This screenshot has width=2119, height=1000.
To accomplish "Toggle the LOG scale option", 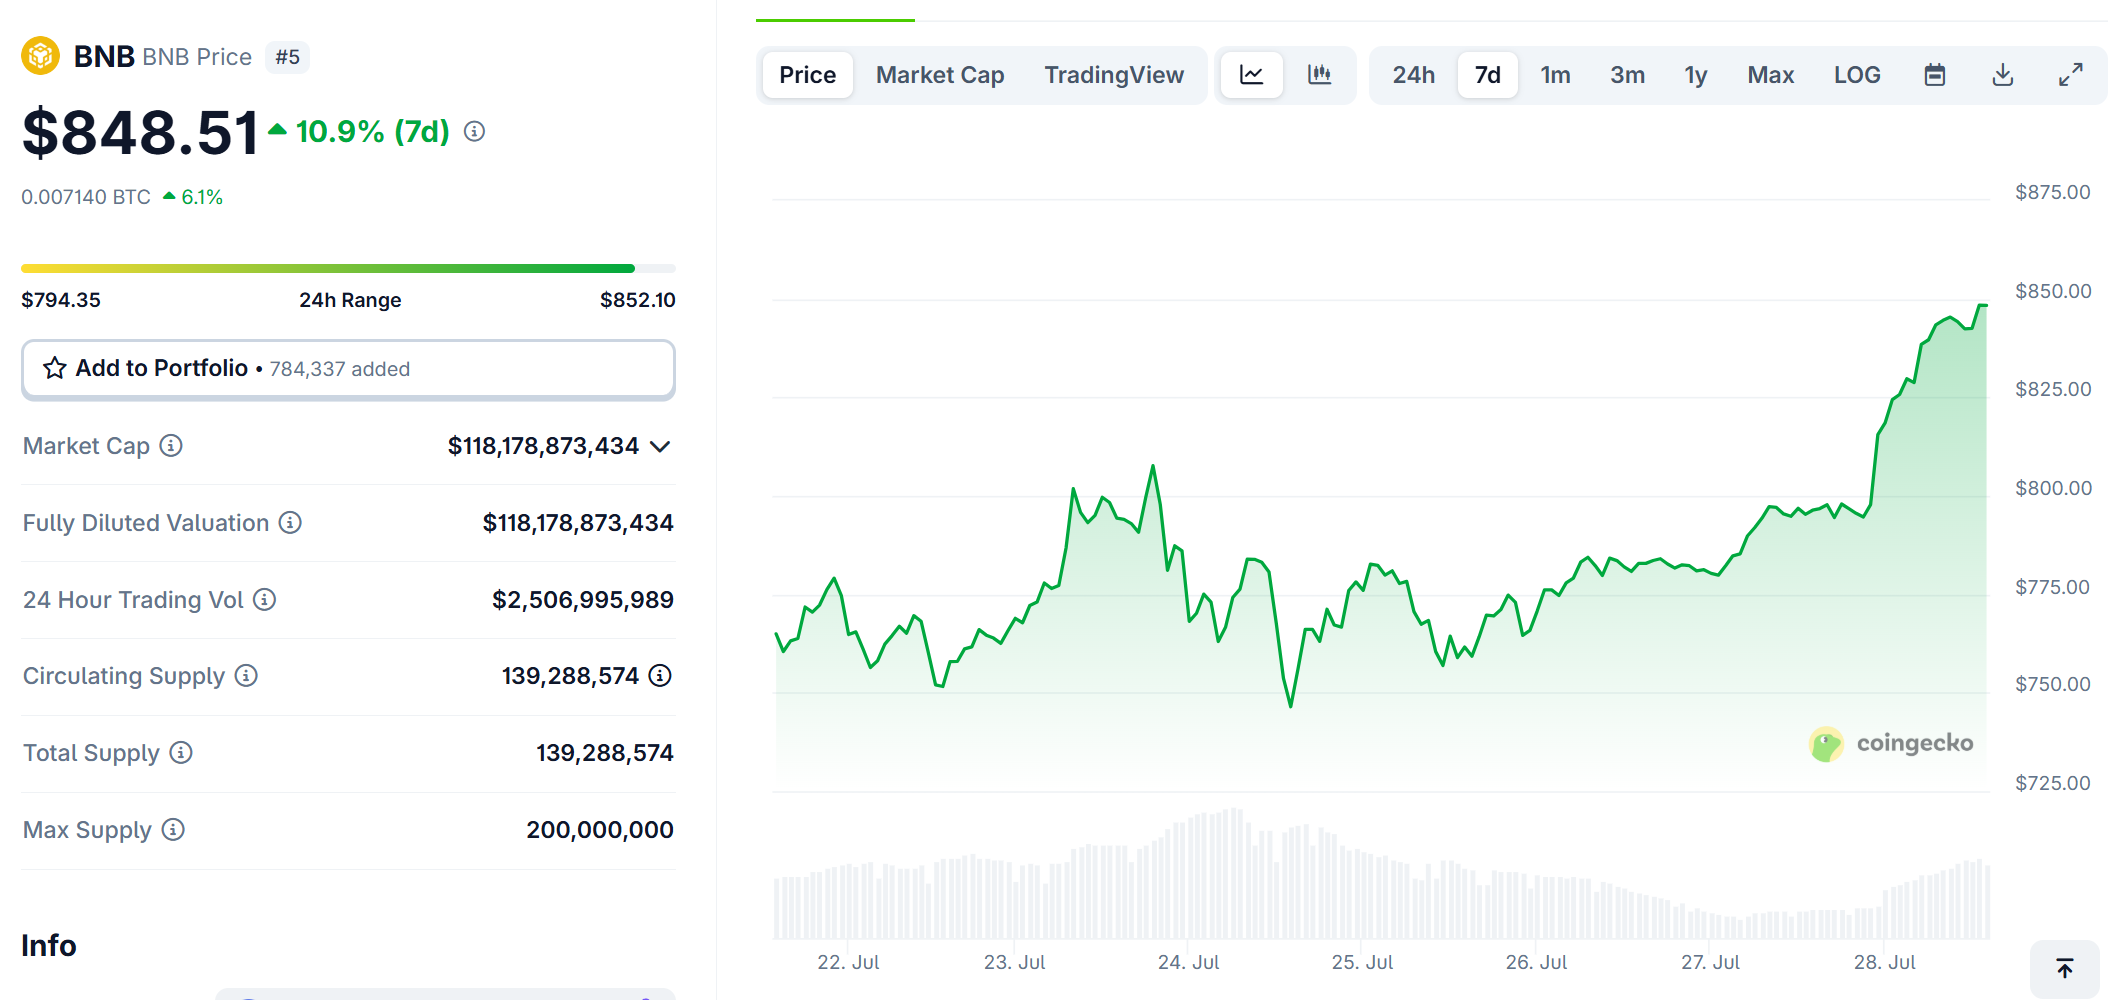I will (1856, 75).
